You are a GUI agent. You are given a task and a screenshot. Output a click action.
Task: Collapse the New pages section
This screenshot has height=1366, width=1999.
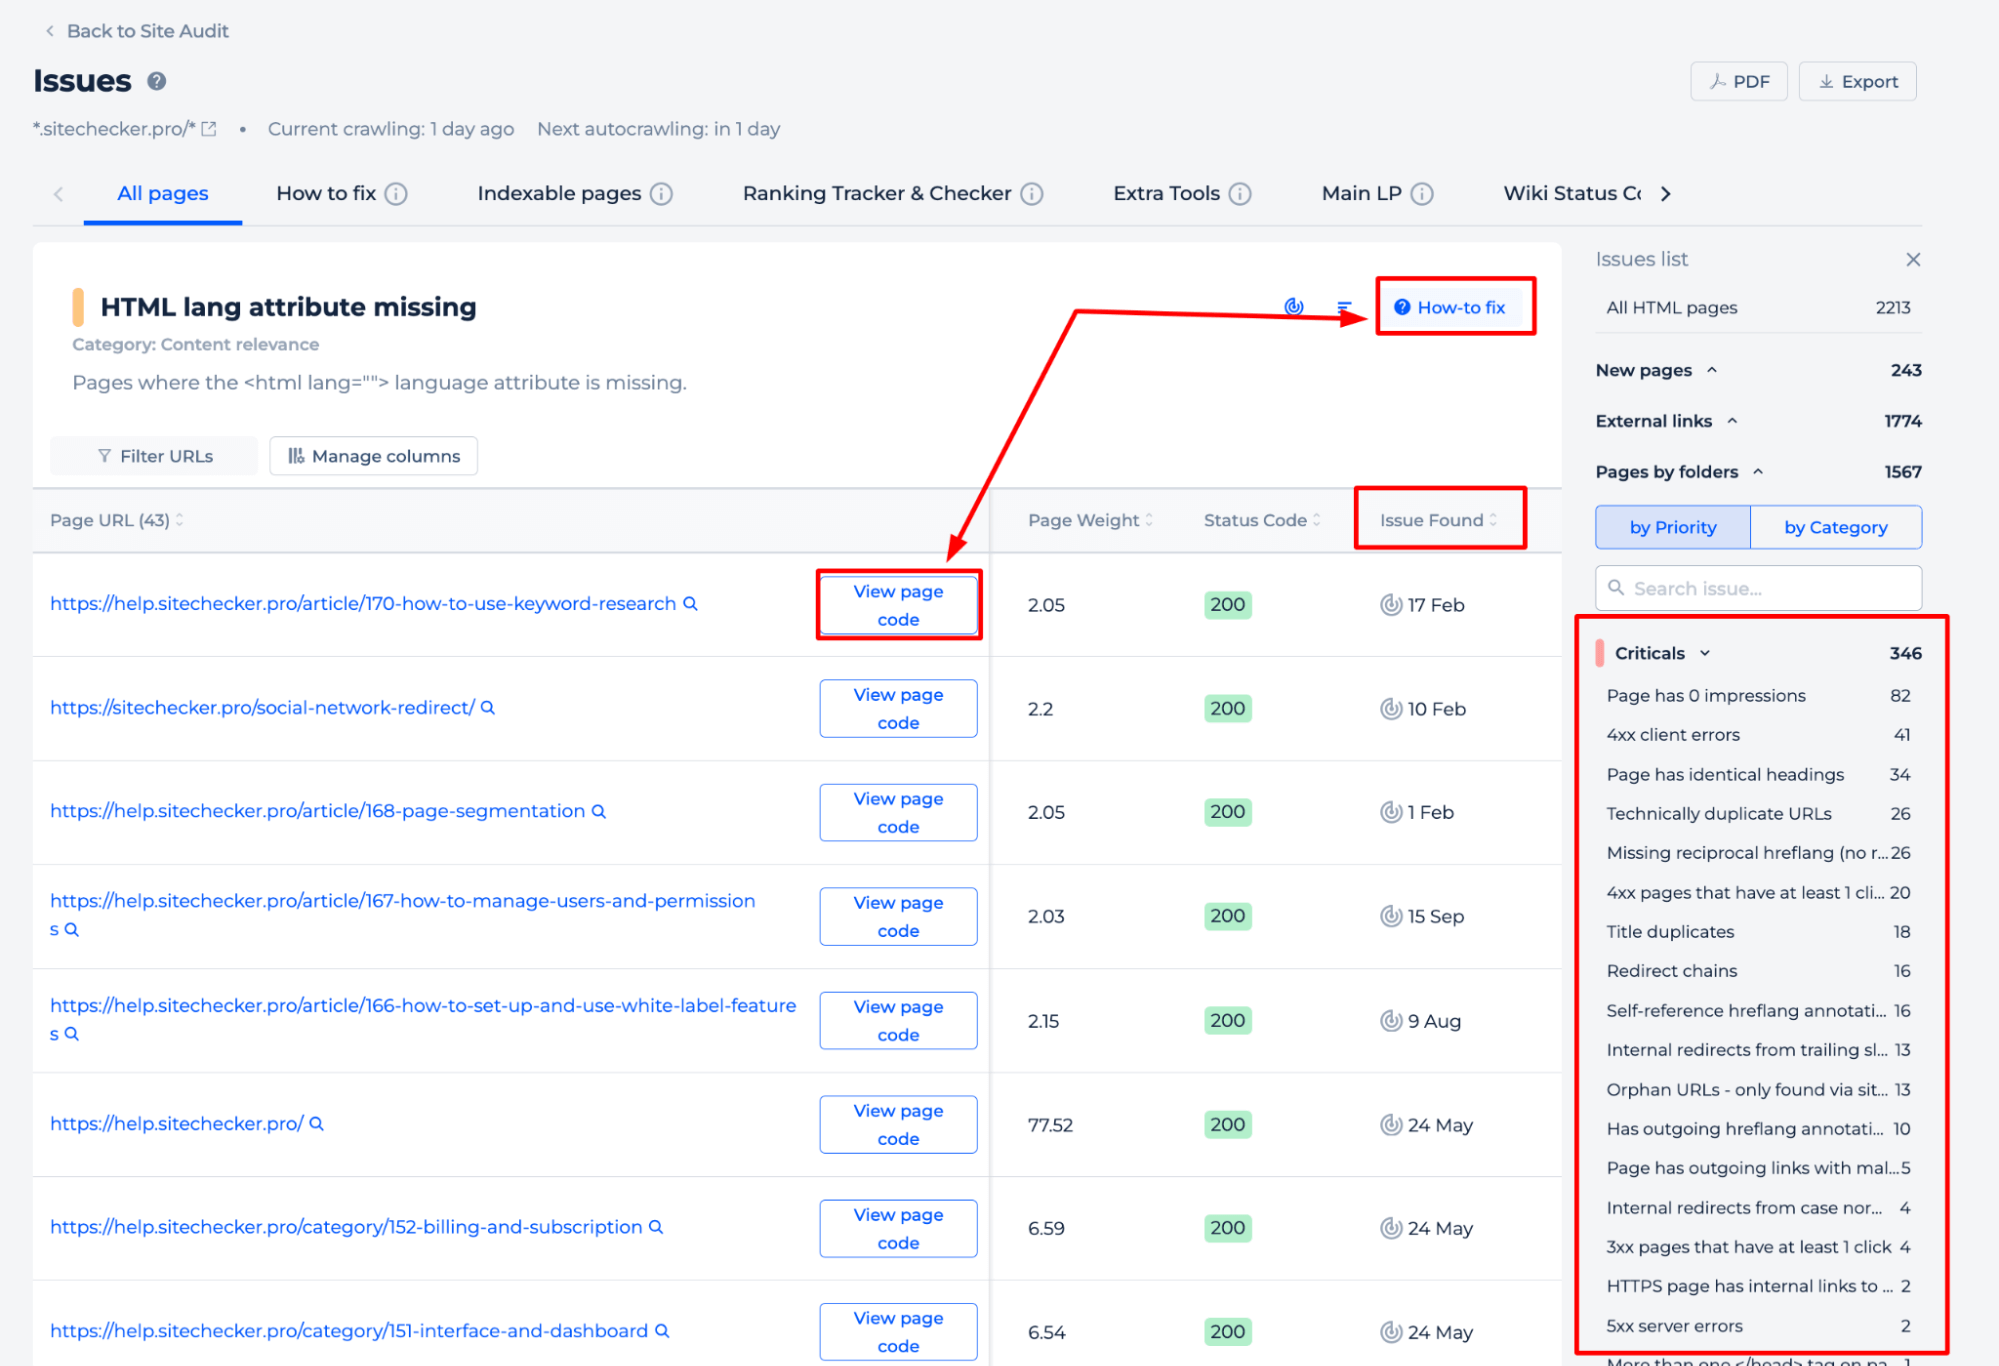[x=1712, y=370]
